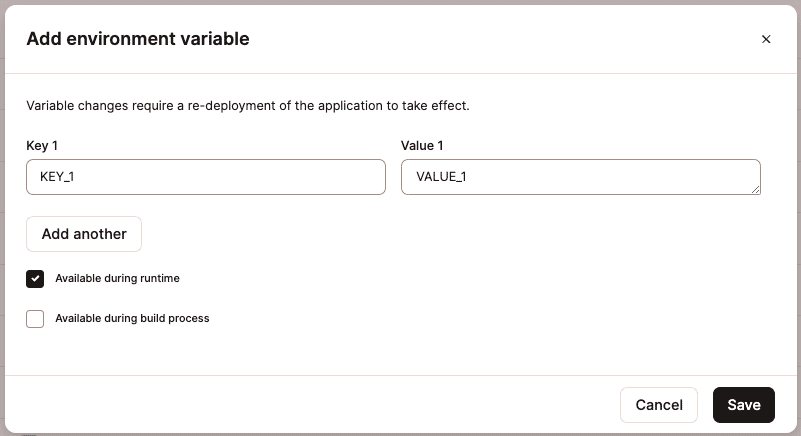
Task: Click the 'Available during build process' label
Action: tap(132, 319)
